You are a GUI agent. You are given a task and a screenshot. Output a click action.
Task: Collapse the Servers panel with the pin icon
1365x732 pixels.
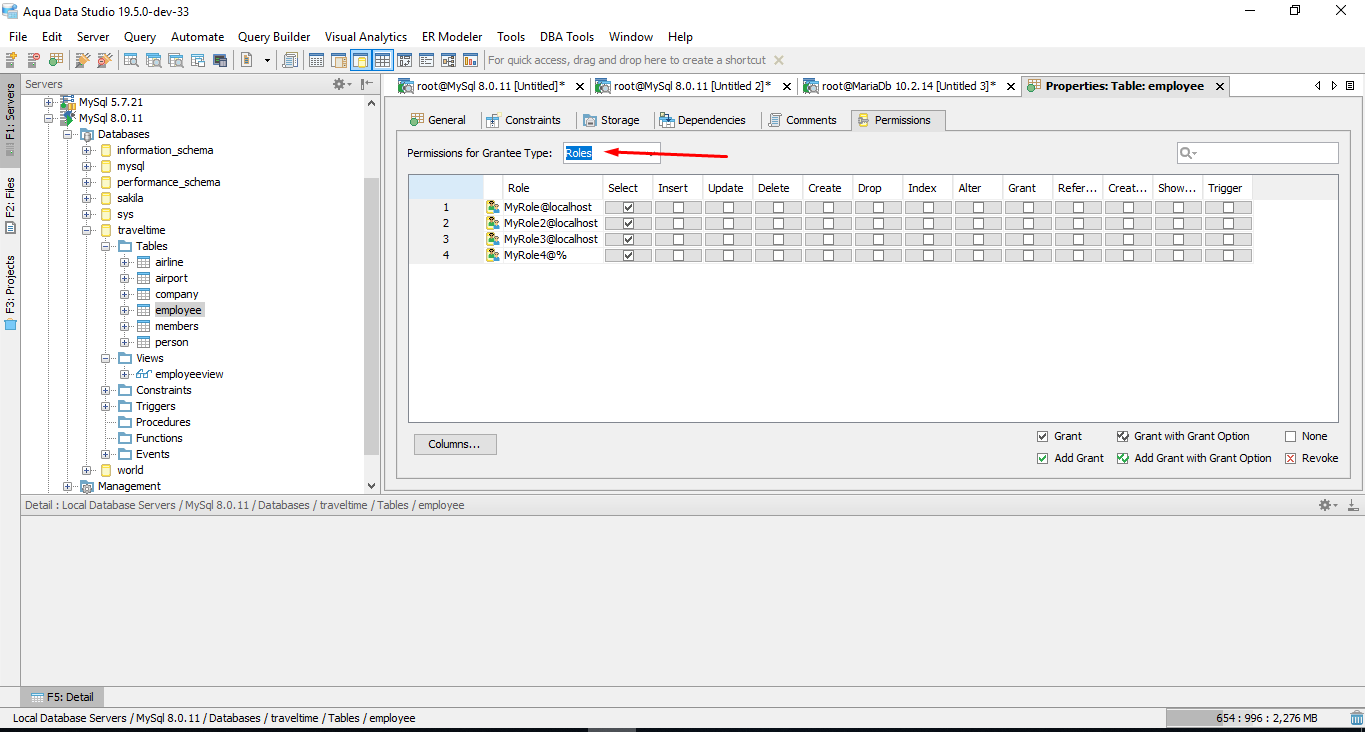click(x=367, y=84)
